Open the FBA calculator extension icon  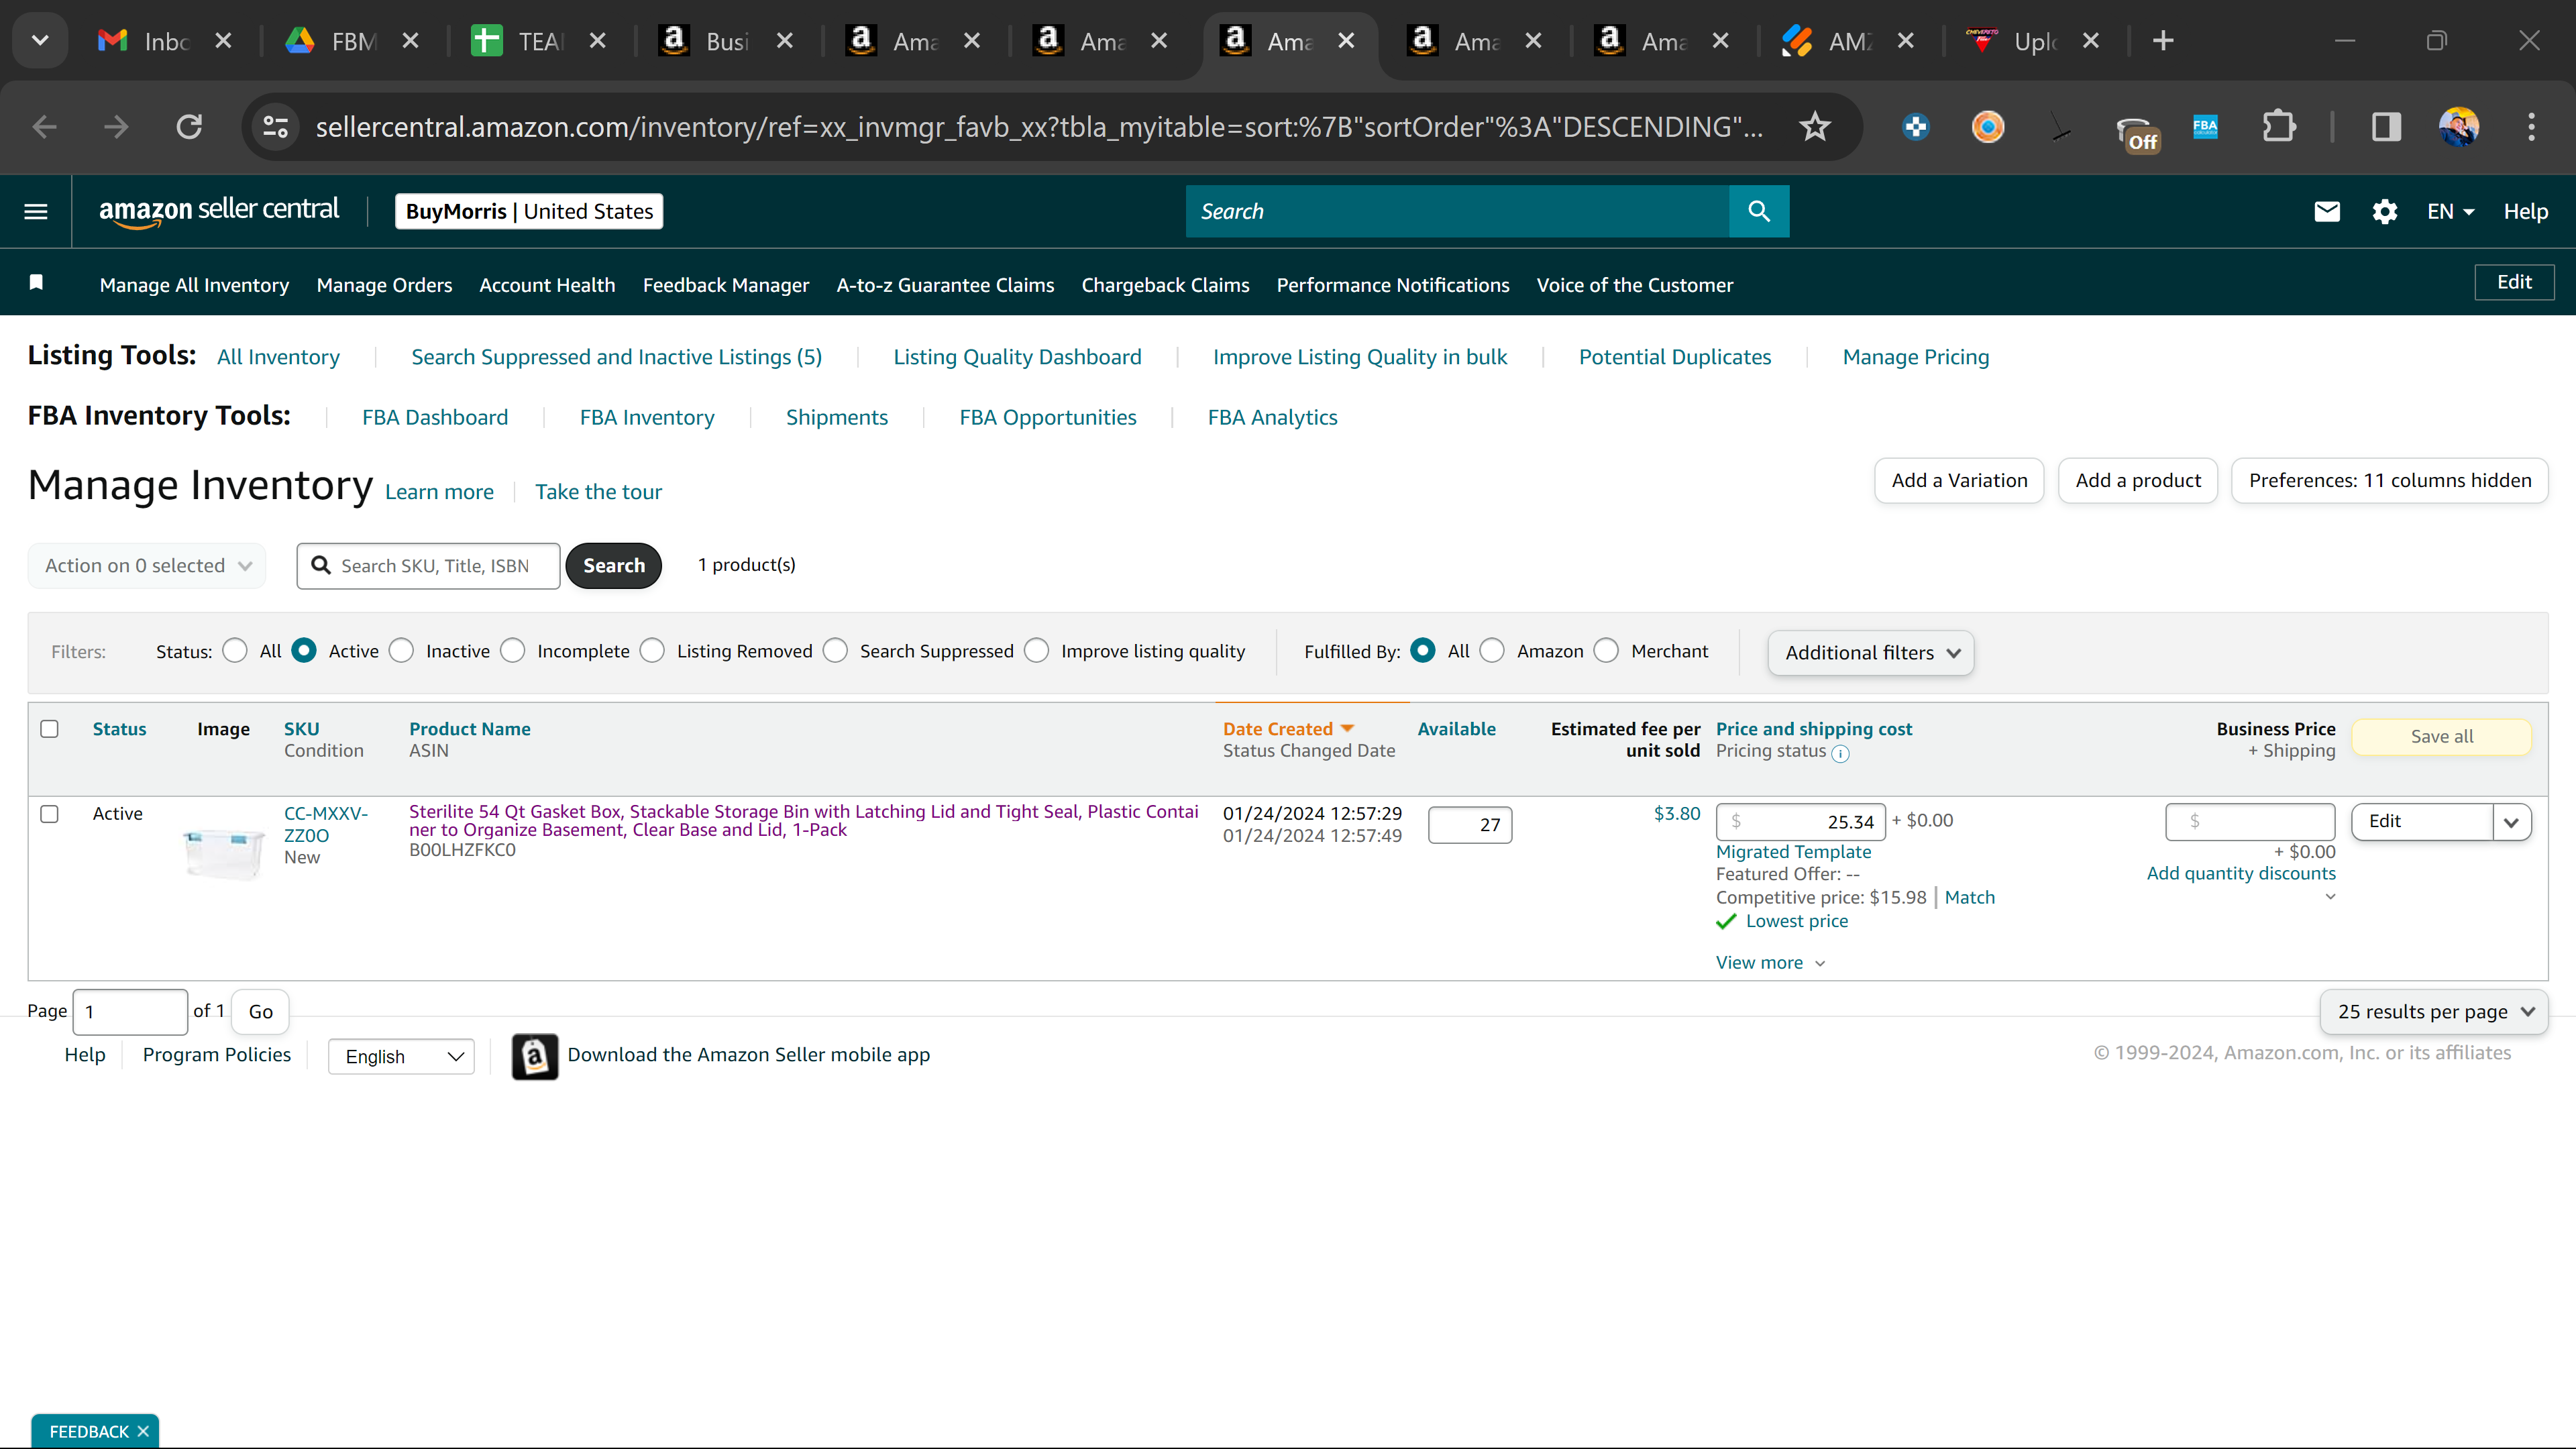coord(2205,127)
